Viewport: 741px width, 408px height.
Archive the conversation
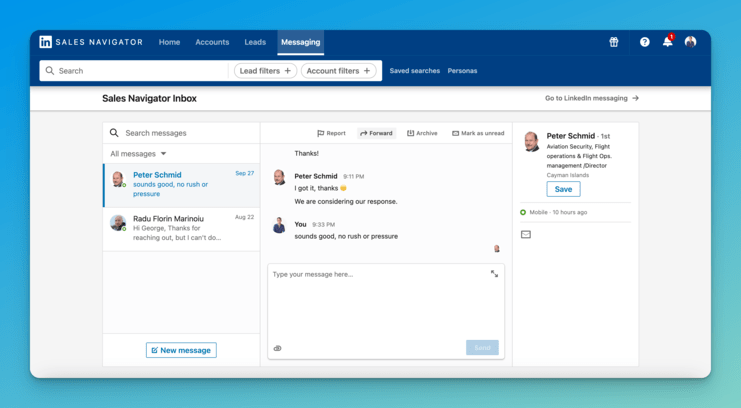pyautogui.click(x=422, y=133)
